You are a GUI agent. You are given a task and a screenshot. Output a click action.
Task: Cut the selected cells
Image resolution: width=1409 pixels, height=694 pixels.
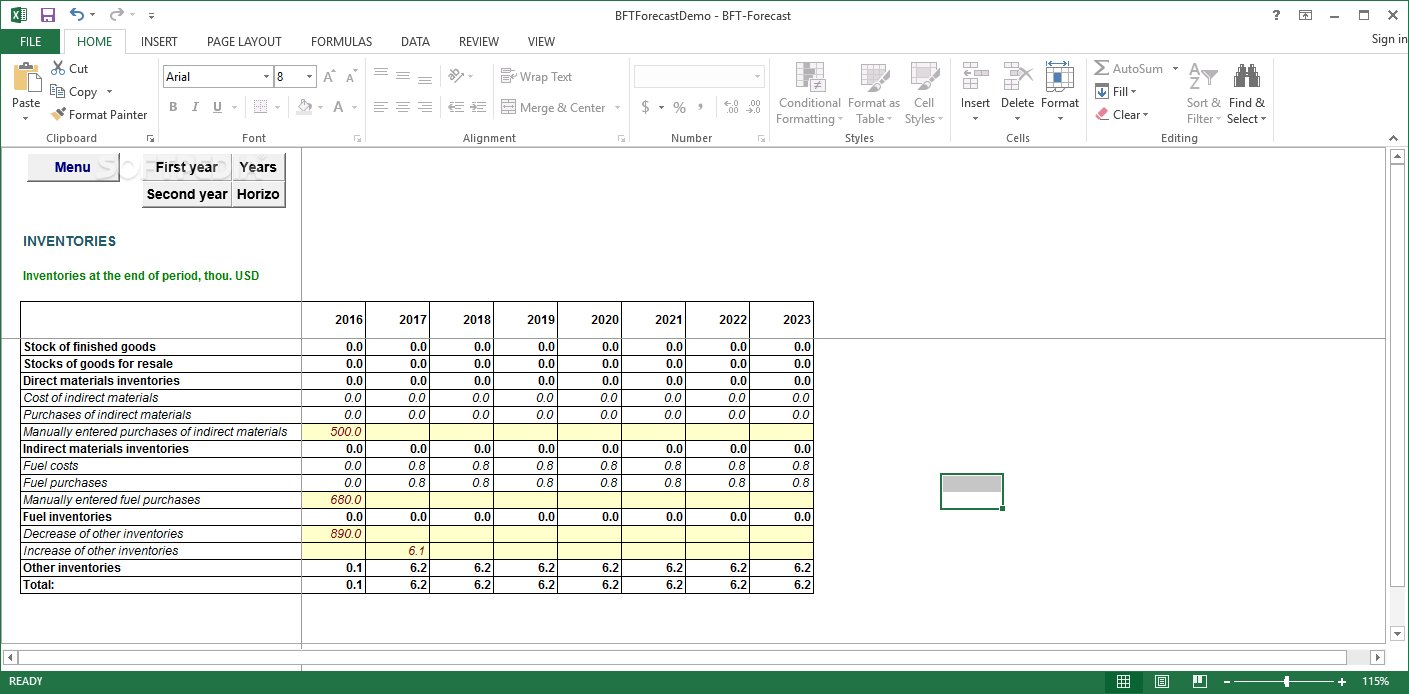click(x=69, y=68)
